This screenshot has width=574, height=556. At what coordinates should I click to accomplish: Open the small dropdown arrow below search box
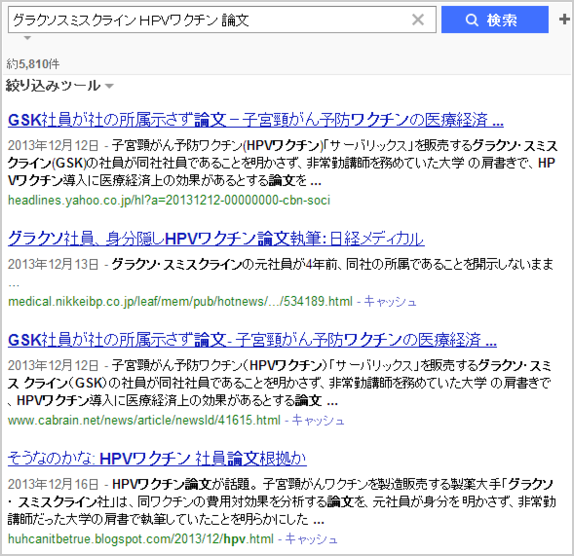(x=27, y=38)
